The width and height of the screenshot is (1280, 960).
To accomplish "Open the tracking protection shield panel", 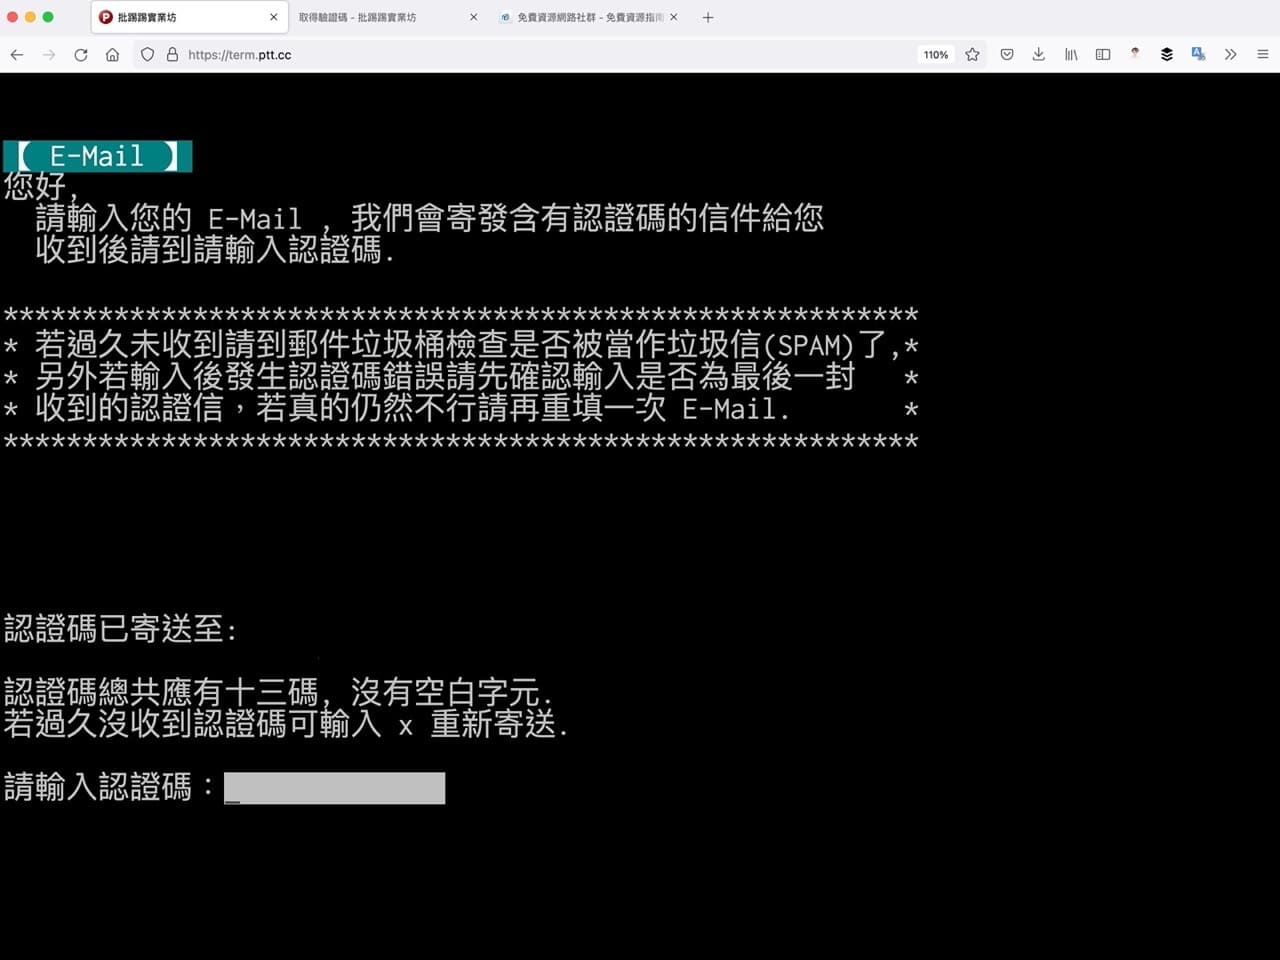I will (x=147, y=55).
